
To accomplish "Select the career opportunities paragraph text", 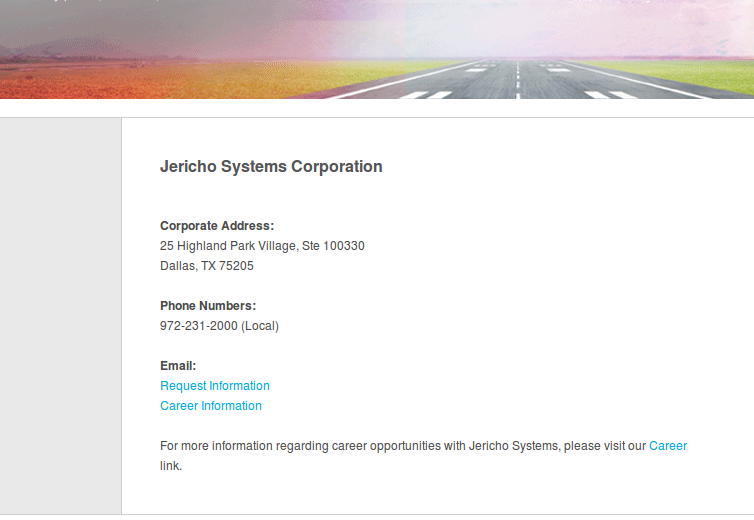I will click(x=423, y=456).
